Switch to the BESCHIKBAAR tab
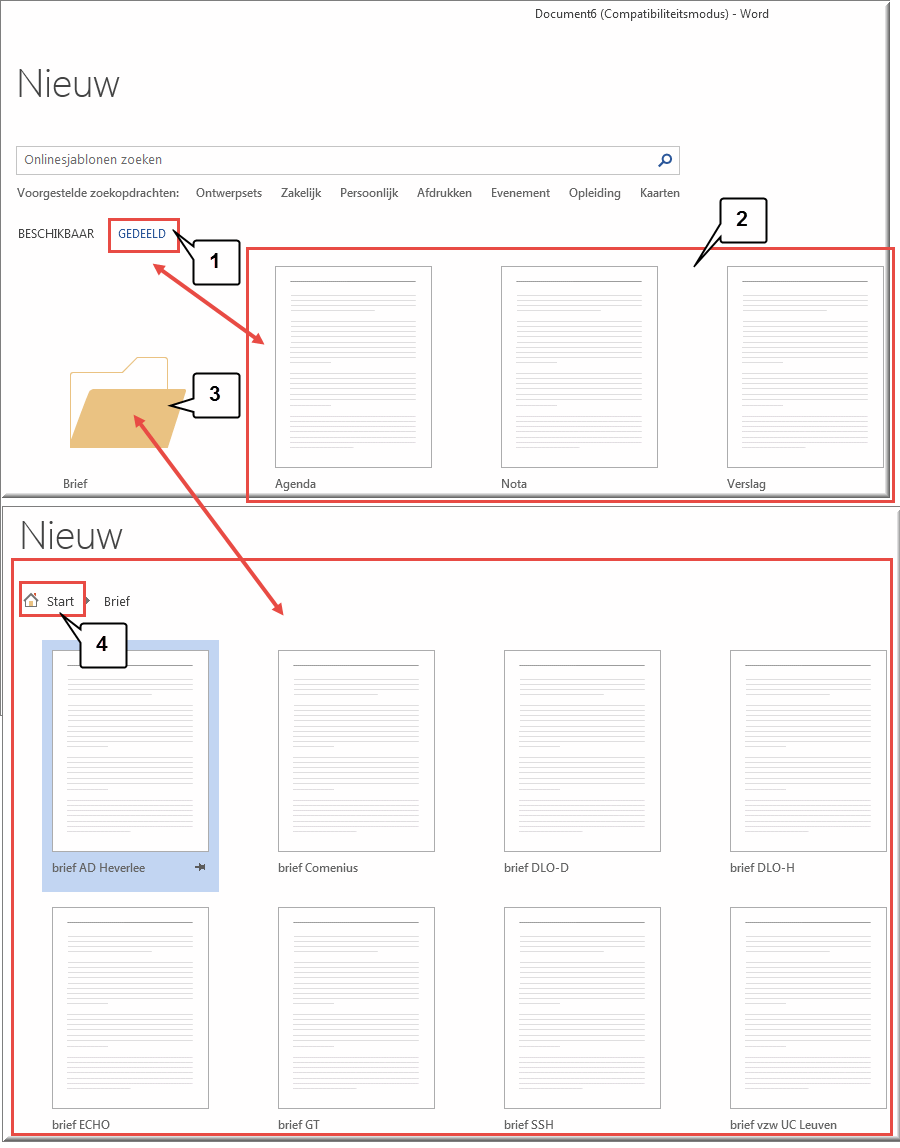 (x=56, y=234)
